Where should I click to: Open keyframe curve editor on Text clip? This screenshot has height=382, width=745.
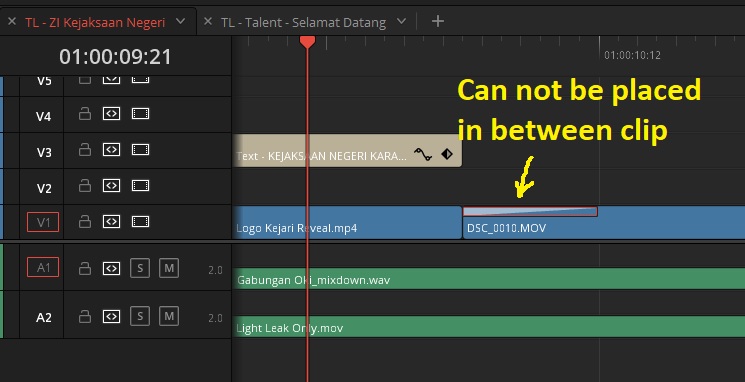click(x=422, y=154)
